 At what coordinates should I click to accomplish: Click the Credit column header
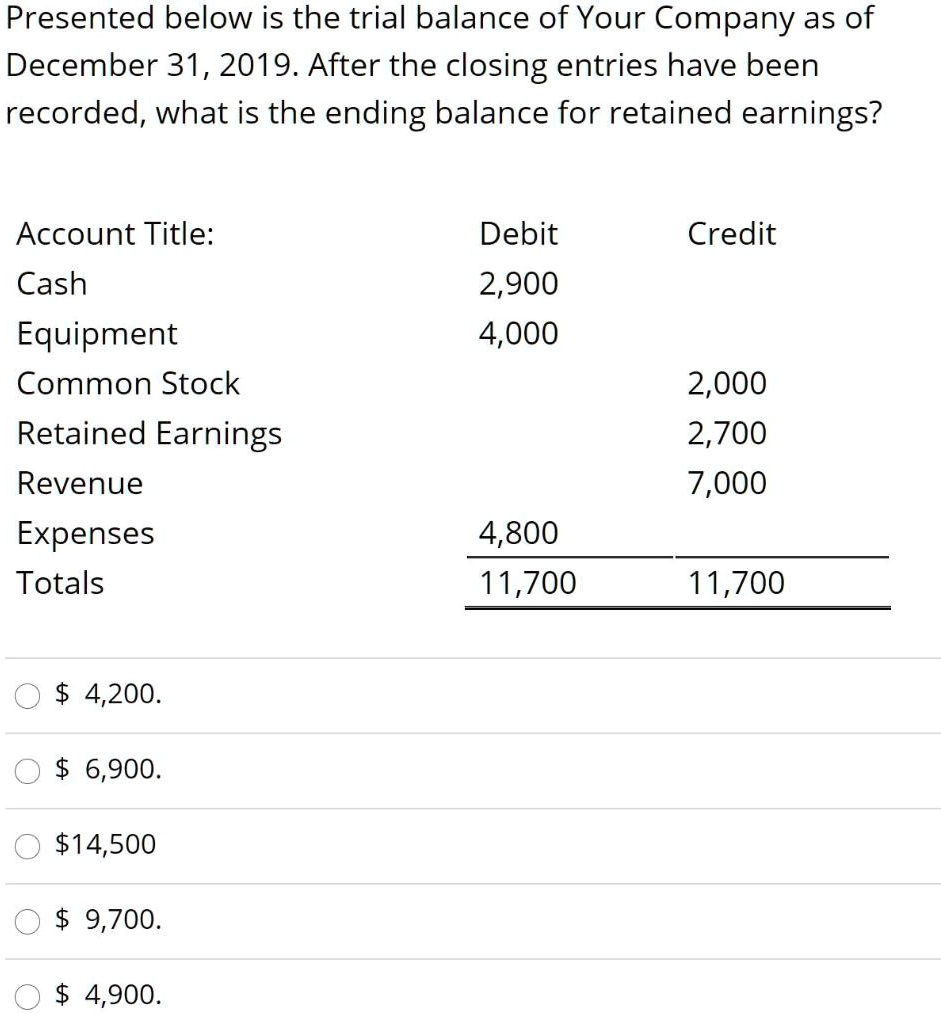point(732,234)
